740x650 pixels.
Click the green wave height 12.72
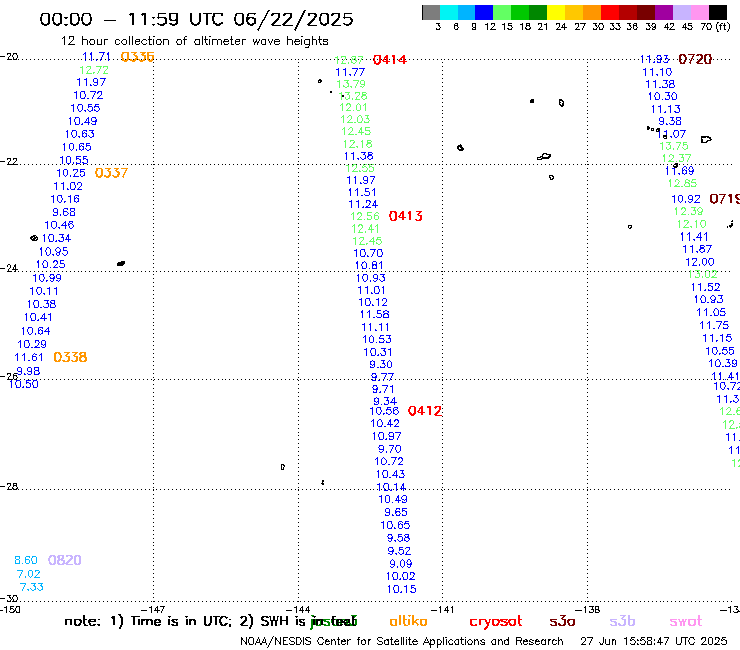[x=94, y=70]
